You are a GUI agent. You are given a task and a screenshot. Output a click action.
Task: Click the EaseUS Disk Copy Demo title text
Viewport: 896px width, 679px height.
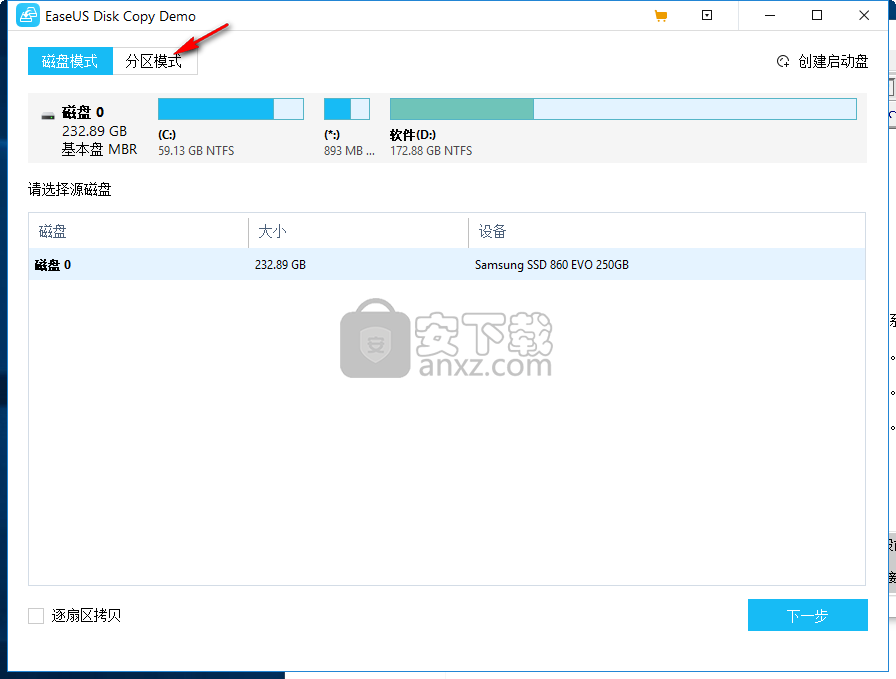(x=121, y=16)
